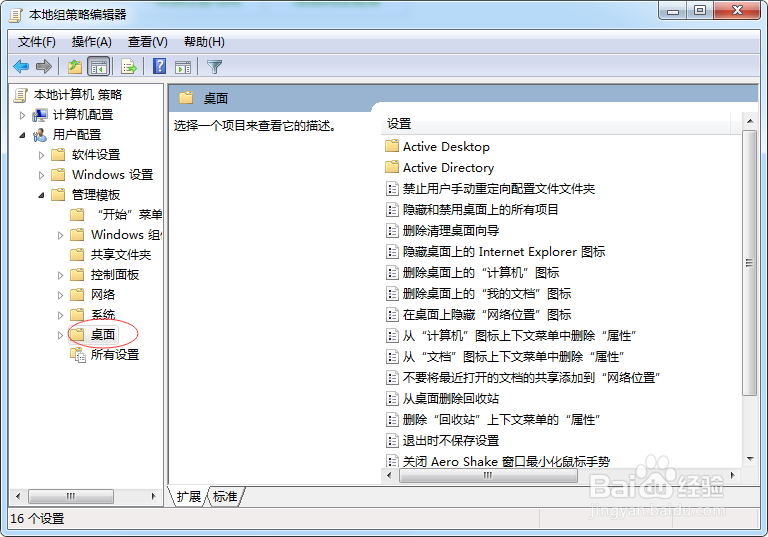
Task: Click the 设置 column header
Action: pos(555,124)
